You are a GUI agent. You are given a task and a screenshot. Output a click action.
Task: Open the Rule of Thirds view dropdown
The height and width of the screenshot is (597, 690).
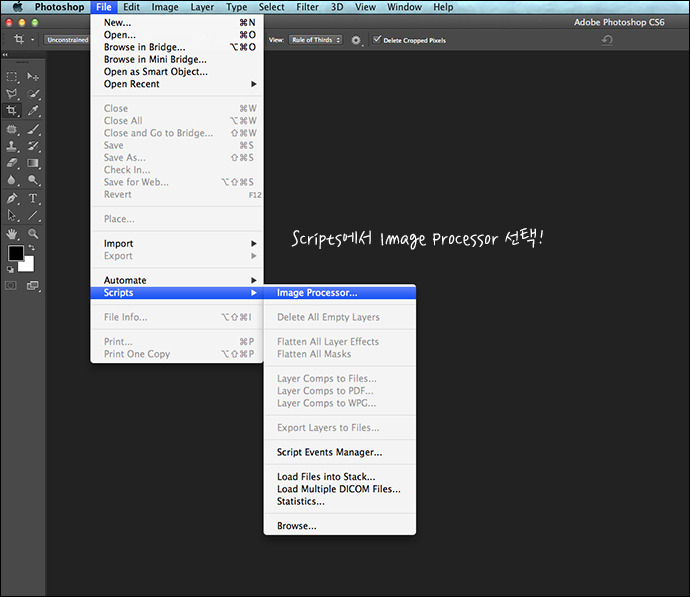point(316,40)
